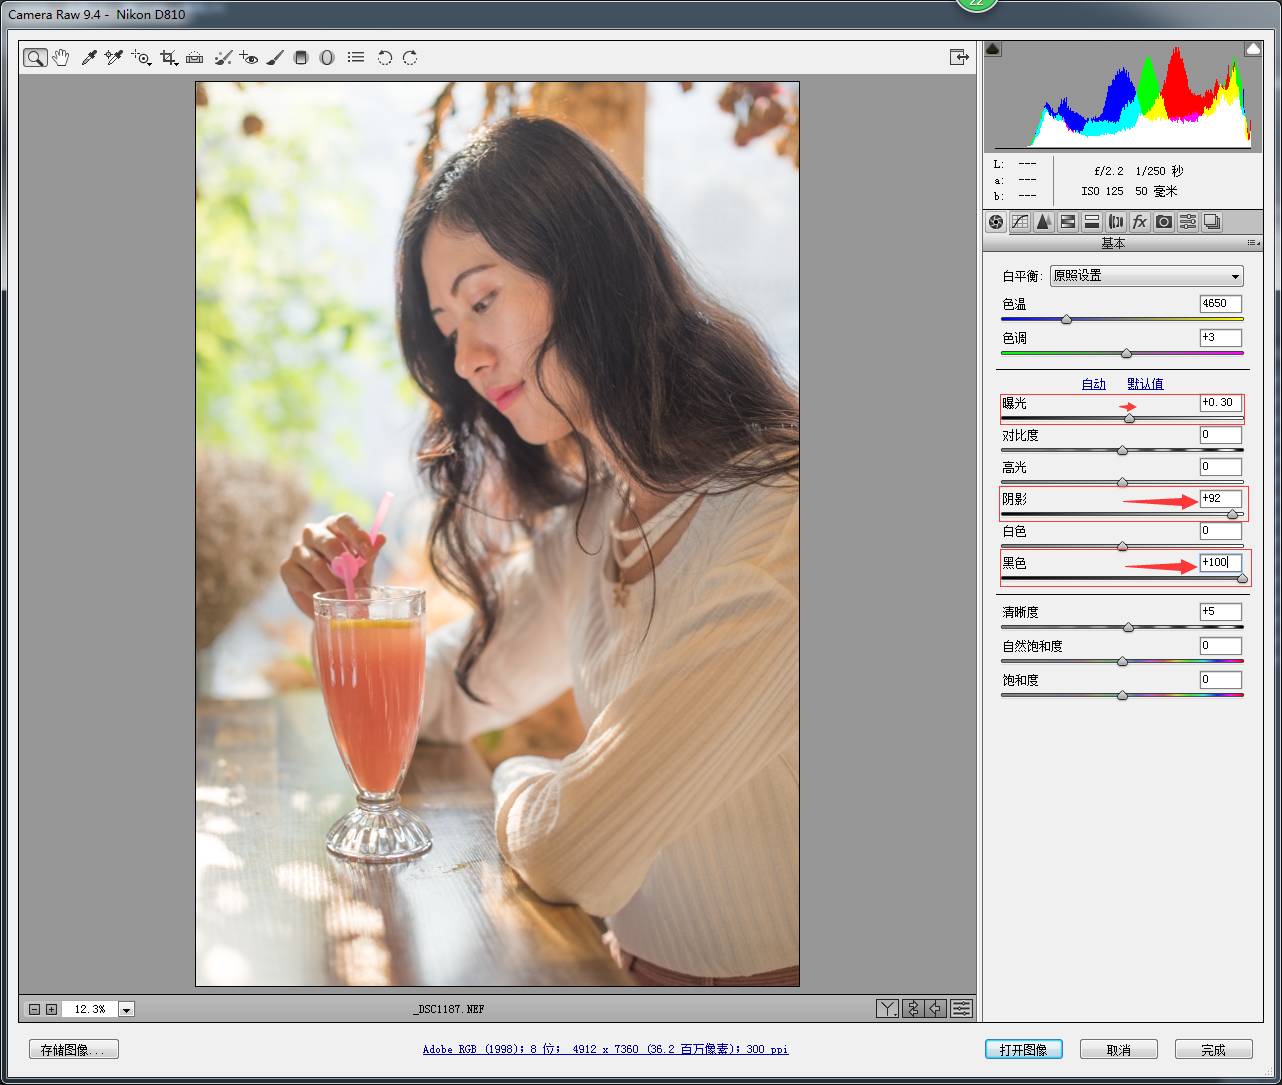Click the 饱和度 slider handle
Viewport: 1282px width, 1085px height.
click(1122, 696)
